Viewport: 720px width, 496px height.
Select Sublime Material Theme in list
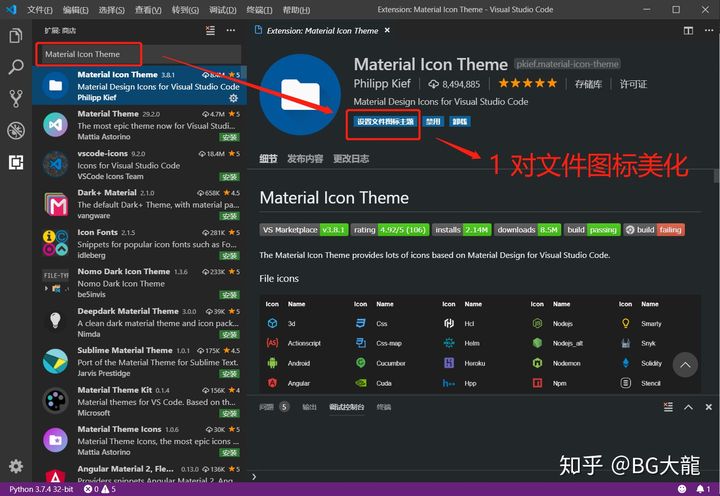[x=139, y=362]
